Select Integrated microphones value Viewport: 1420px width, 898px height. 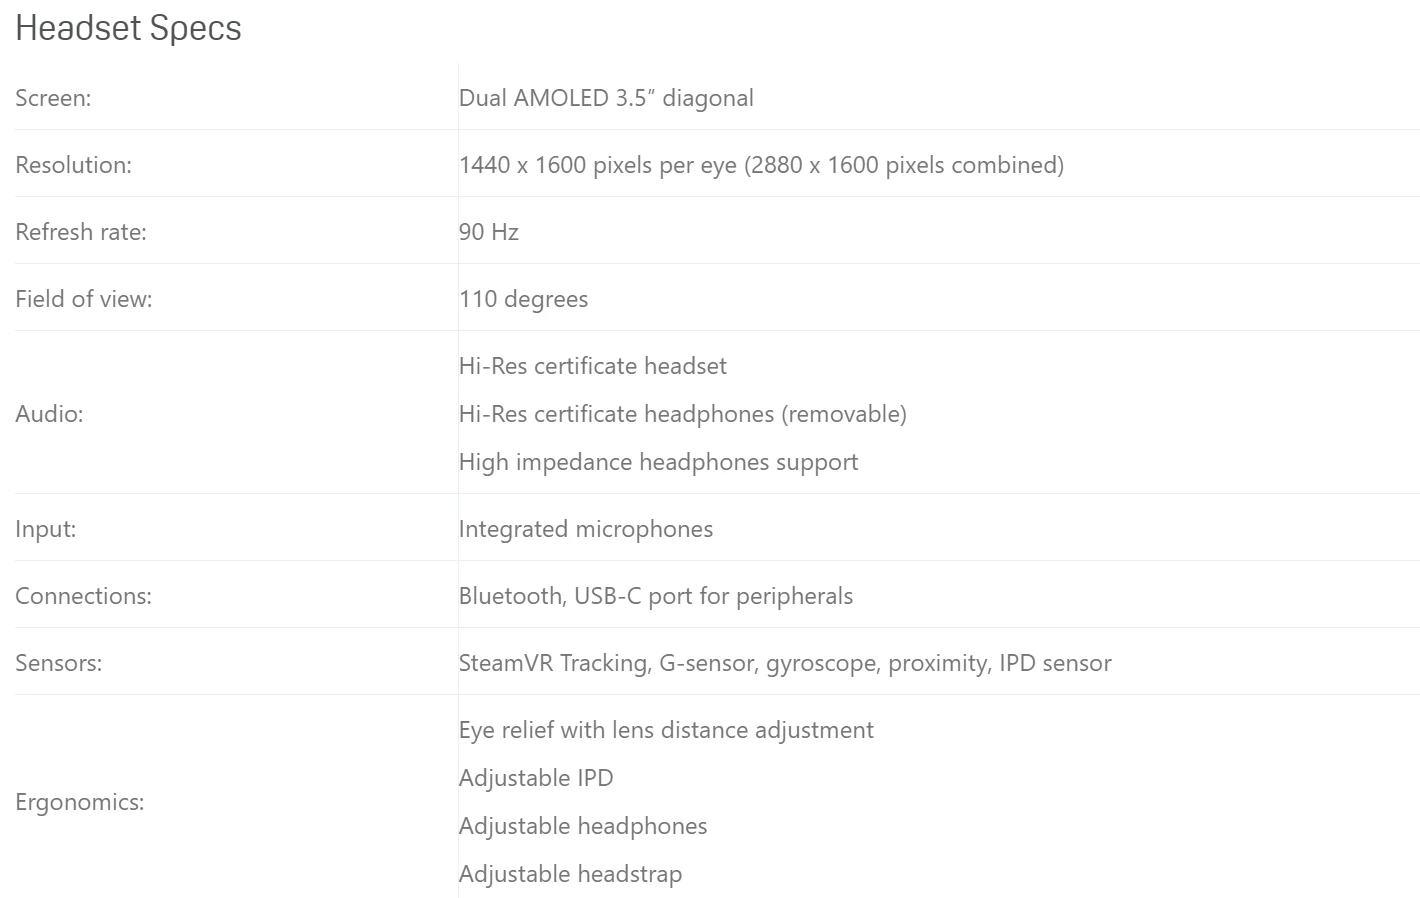pyautogui.click(x=586, y=529)
